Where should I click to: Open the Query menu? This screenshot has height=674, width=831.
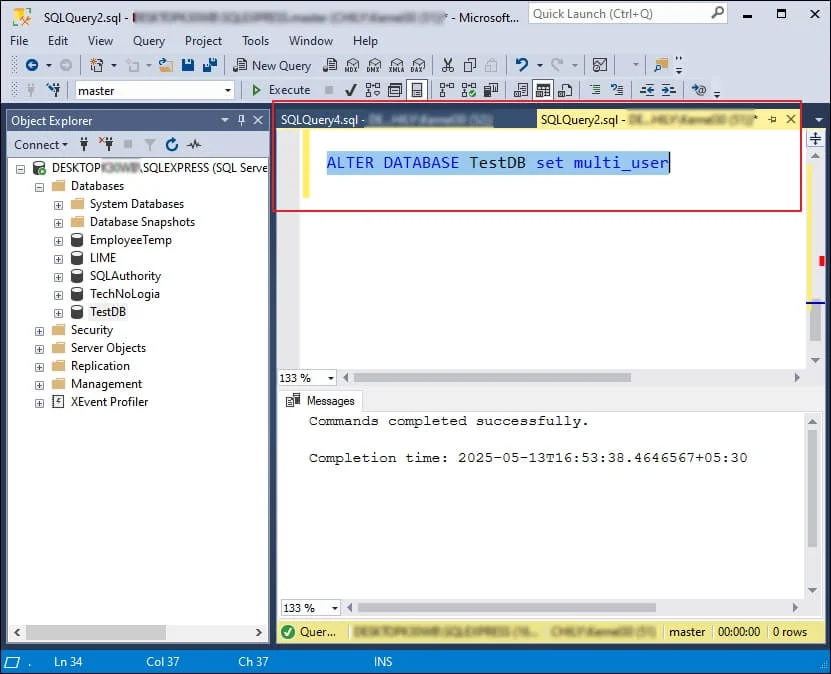tap(148, 40)
